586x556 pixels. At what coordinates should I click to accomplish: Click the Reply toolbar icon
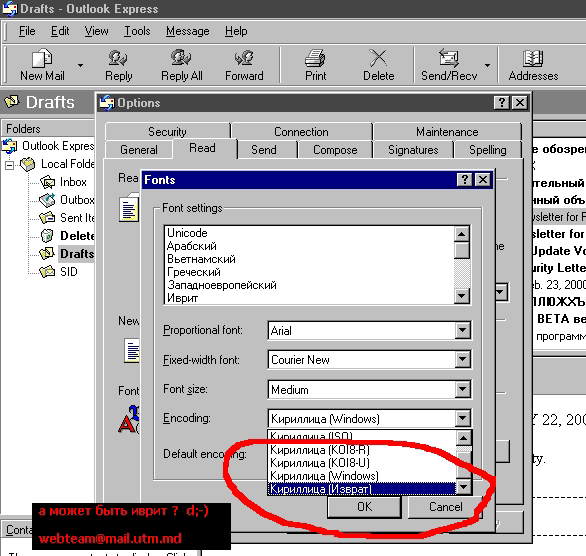tap(118, 58)
